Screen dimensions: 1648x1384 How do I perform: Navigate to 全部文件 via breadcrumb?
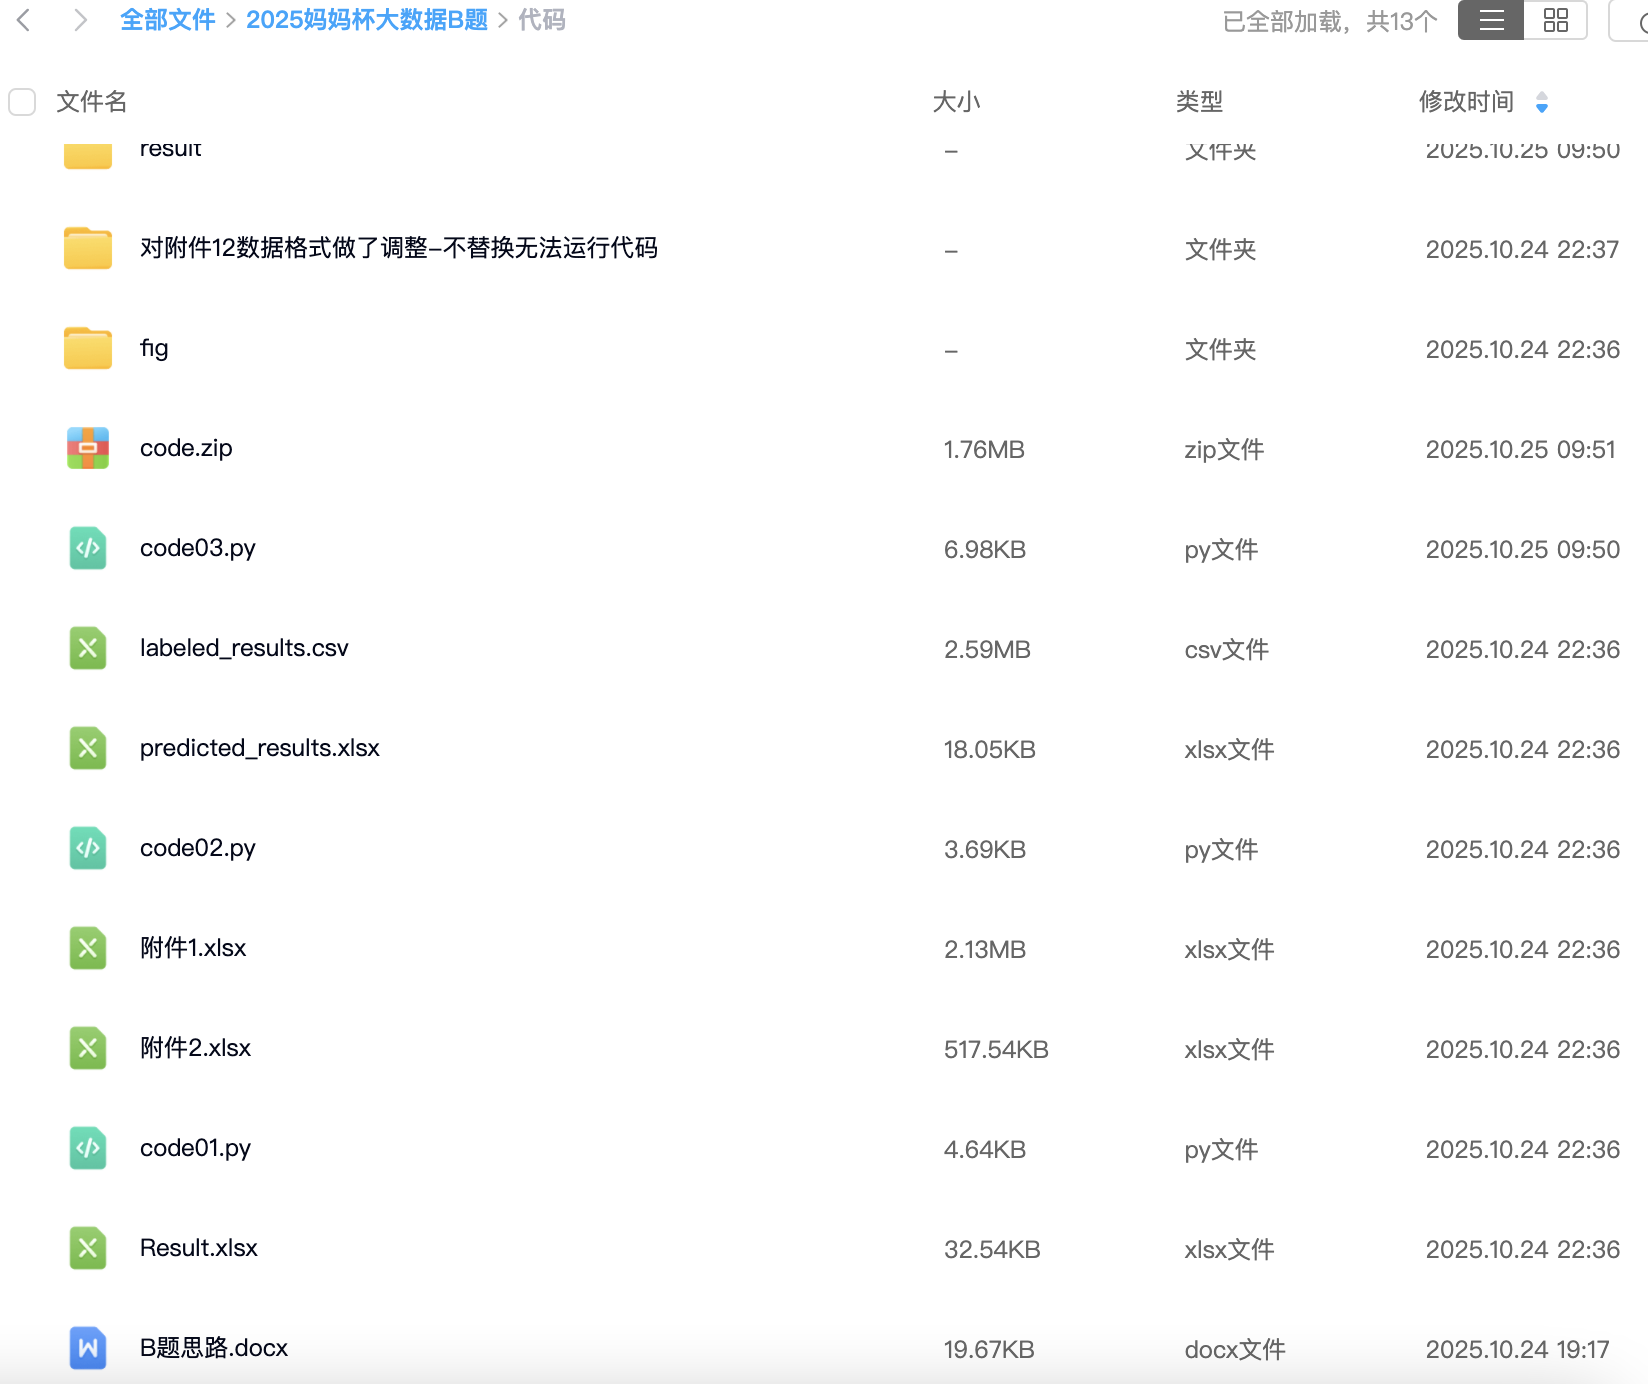pyautogui.click(x=167, y=20)
